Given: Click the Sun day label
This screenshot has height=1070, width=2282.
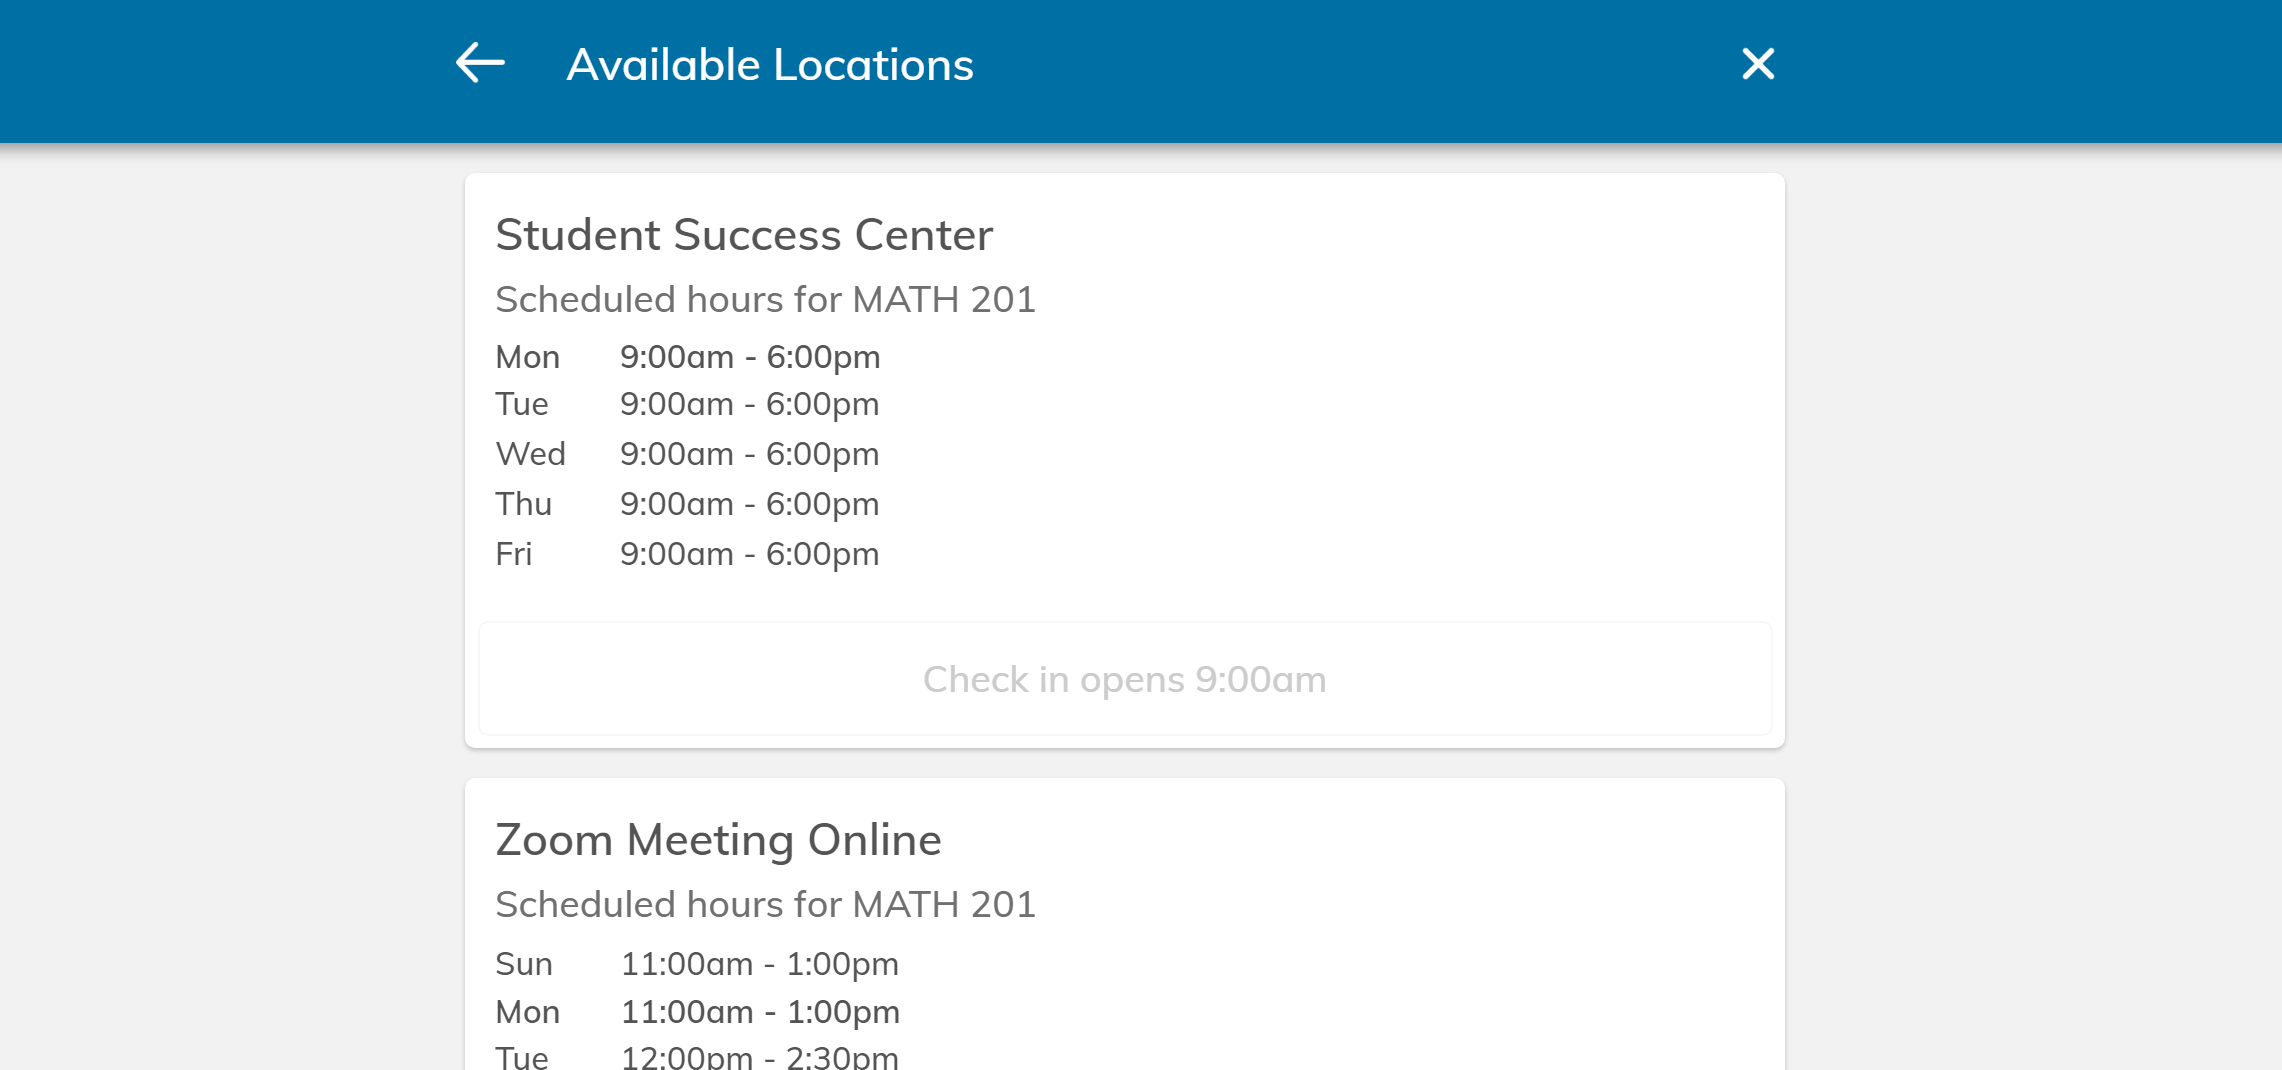Looking at the screenshot, I should pos(523,964).
